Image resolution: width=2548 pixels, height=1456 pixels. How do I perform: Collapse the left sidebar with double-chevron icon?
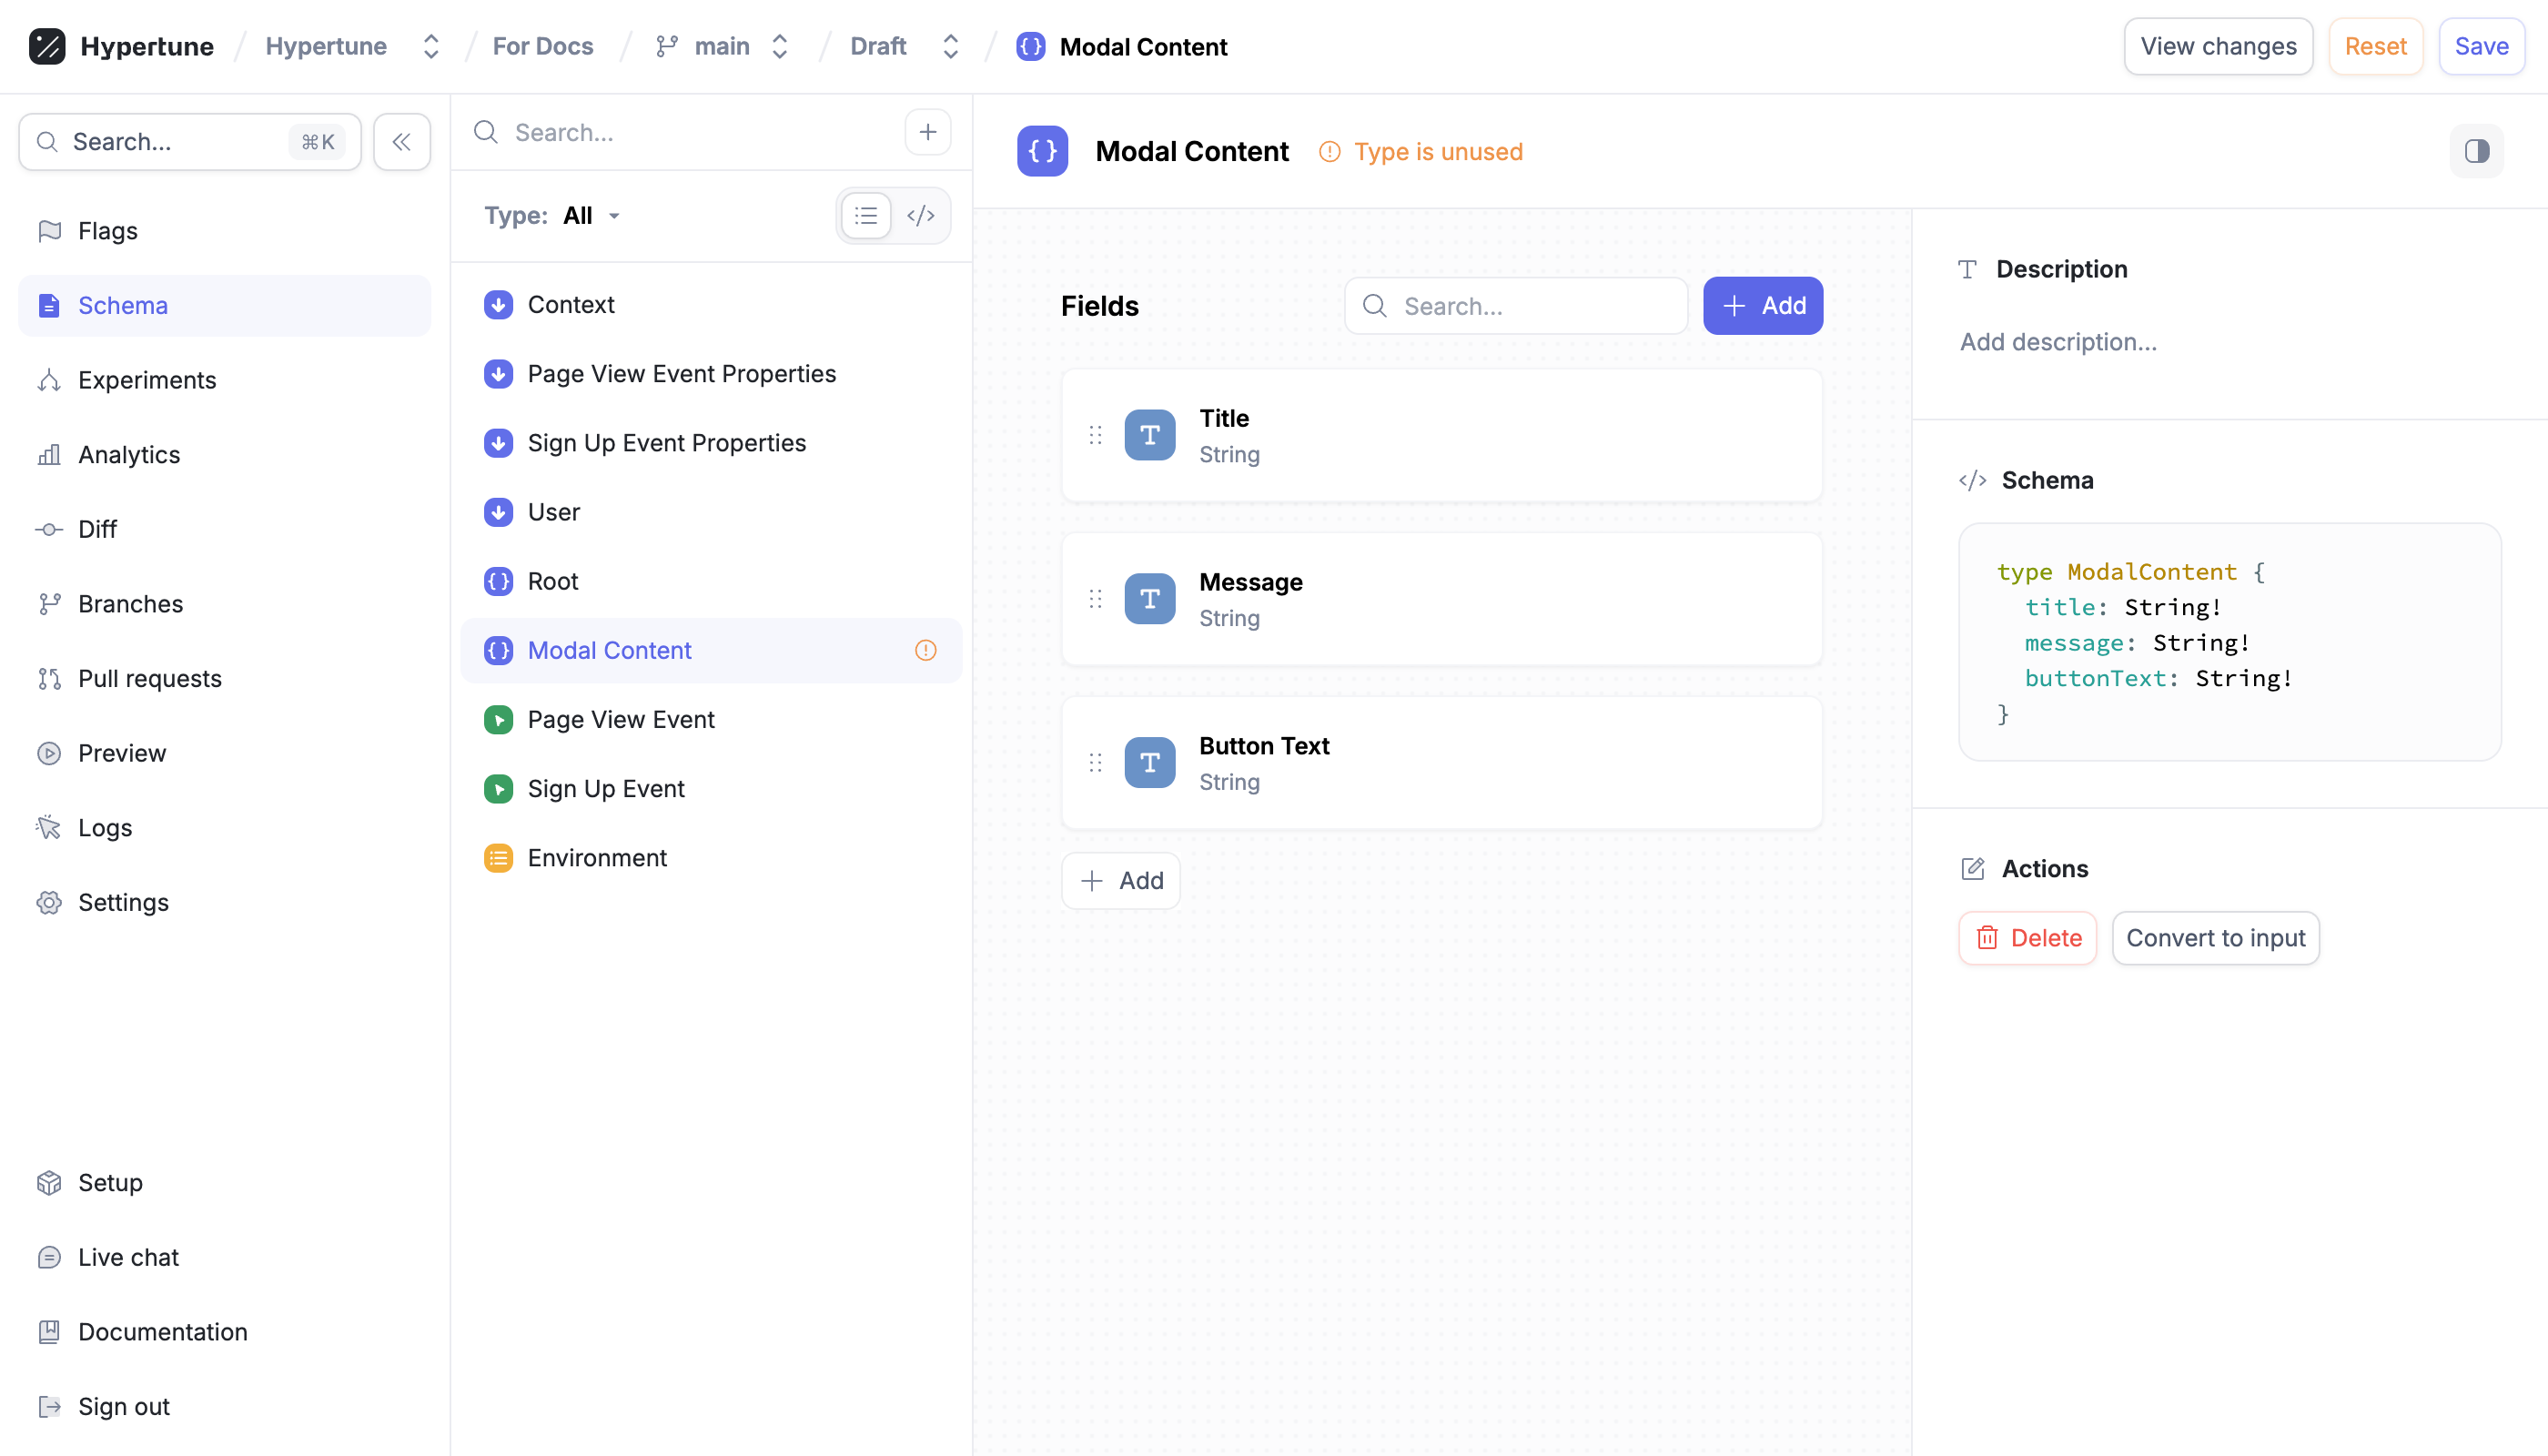click(401, 142)
